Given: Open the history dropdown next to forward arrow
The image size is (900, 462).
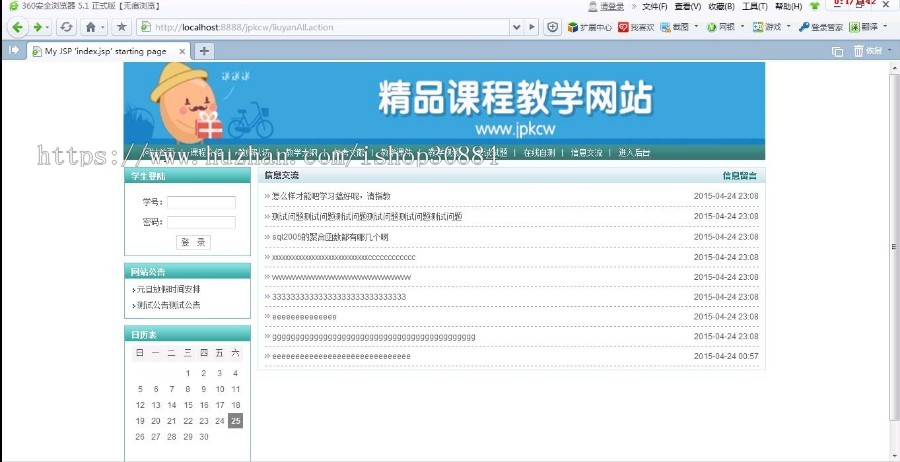Looking at the screenshot, I should pos(48,27).
